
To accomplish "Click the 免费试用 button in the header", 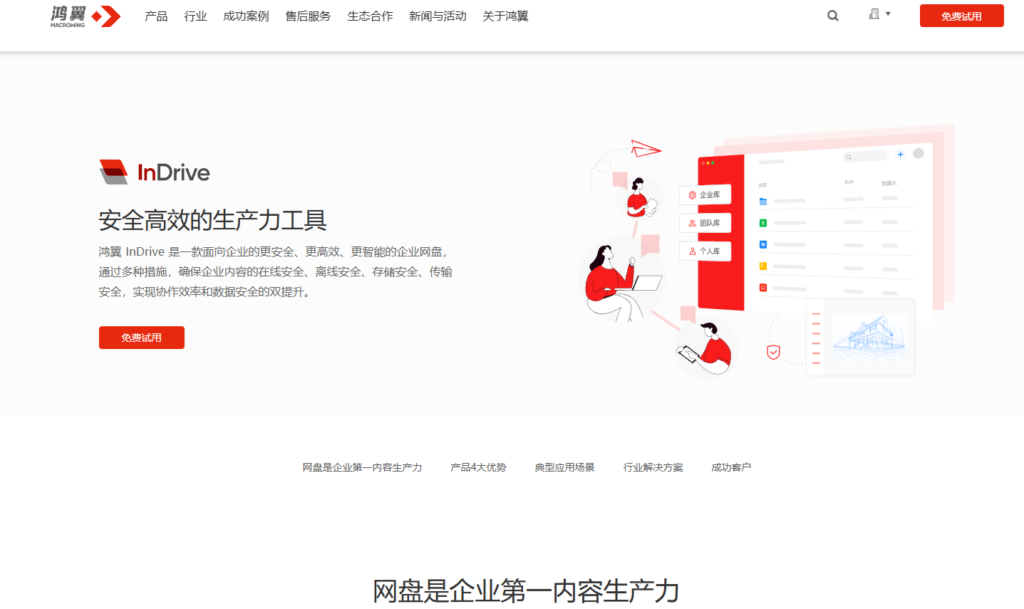I will click(x=961, y=16).
